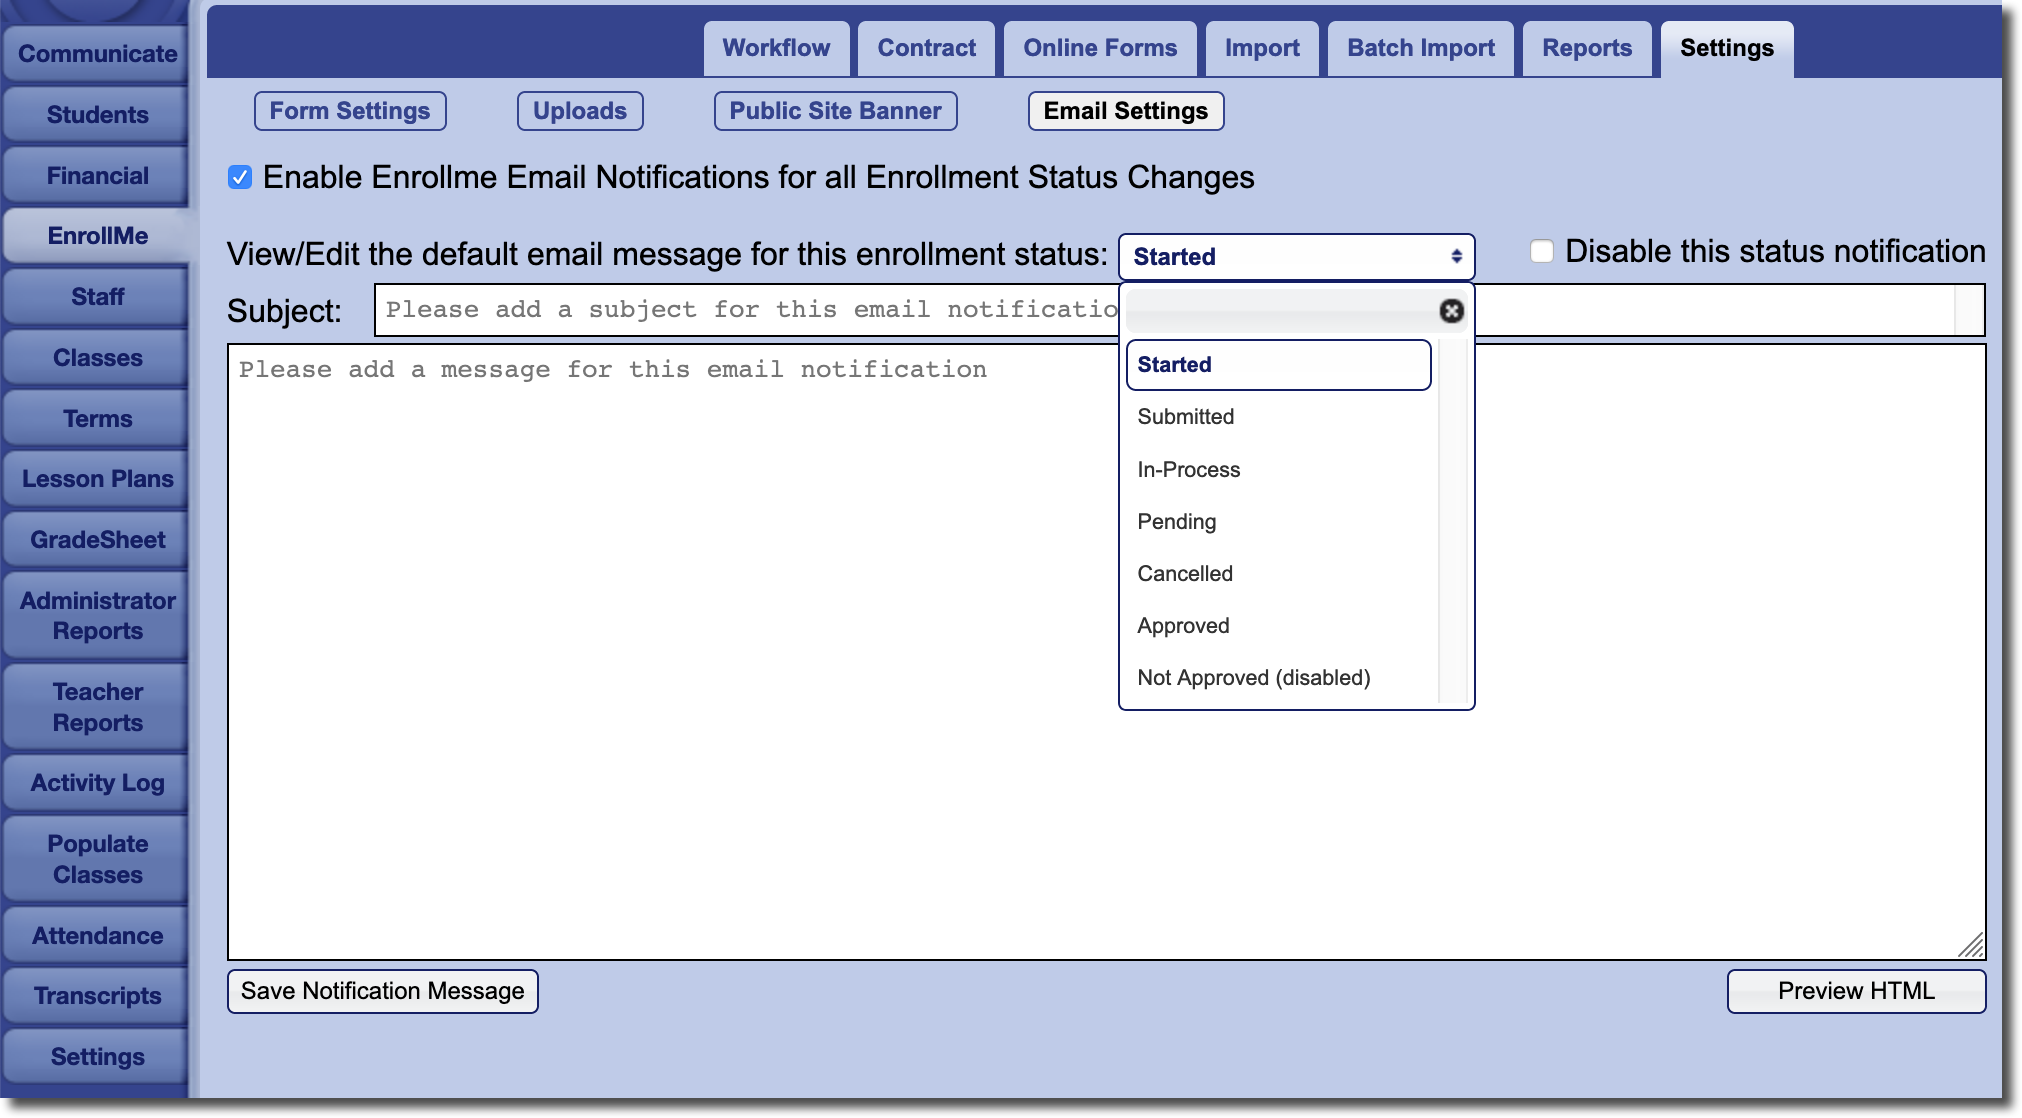Click the dropdown search filter field

tap(1280, 311)
